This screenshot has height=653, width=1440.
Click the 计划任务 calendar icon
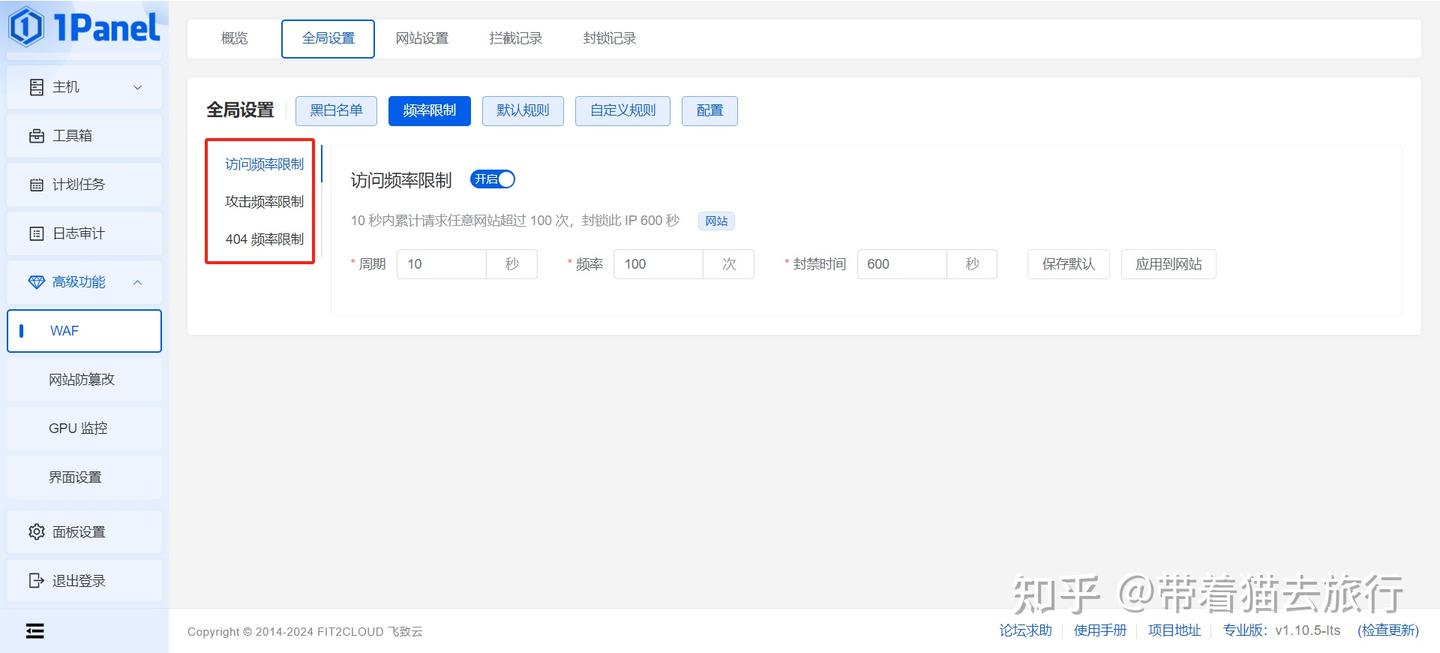37,184
